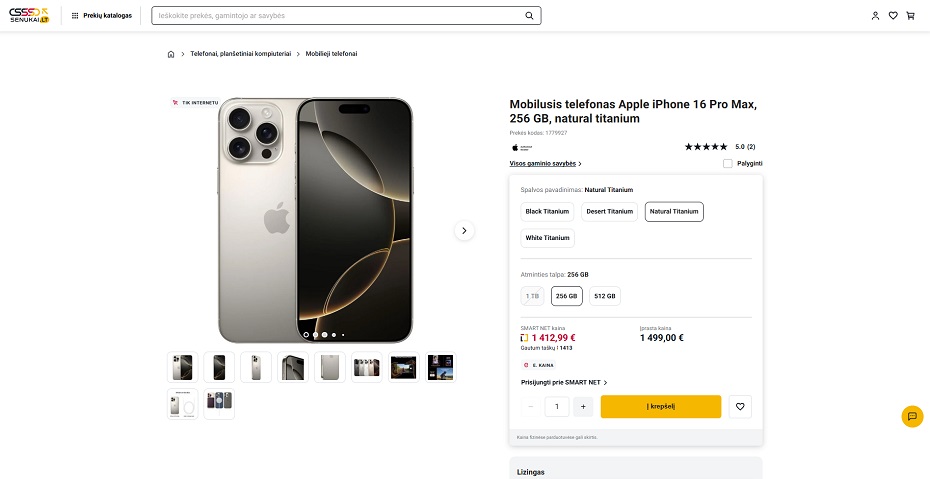Expand Visos gaminio savybės link

coord(545,164)
